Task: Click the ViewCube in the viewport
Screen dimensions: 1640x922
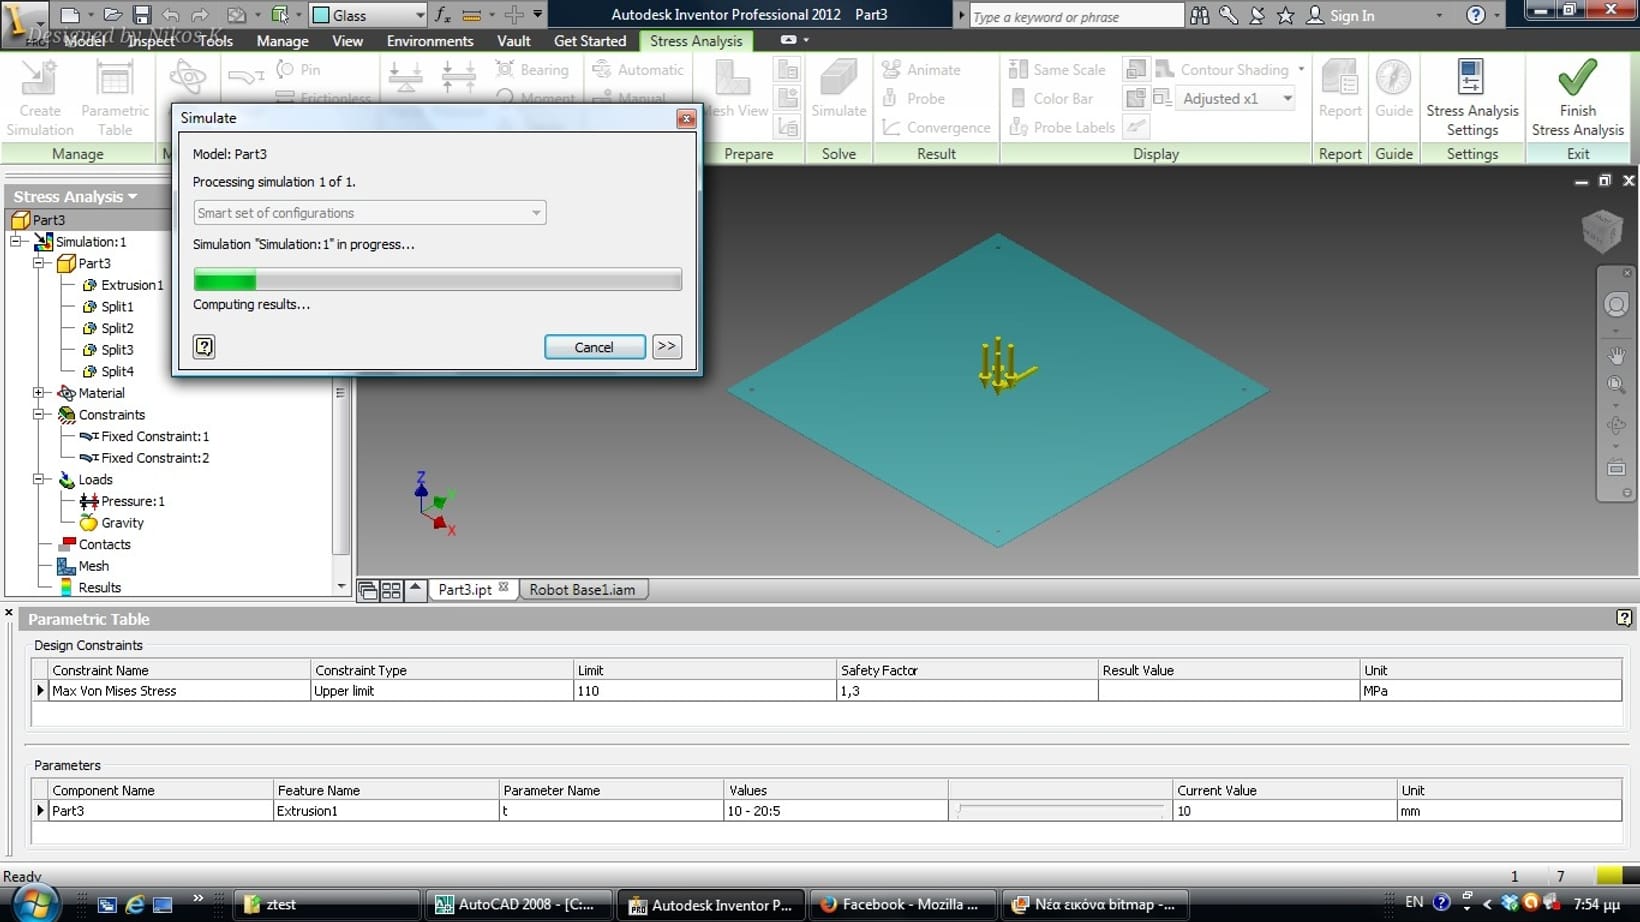Action: 1601,231
